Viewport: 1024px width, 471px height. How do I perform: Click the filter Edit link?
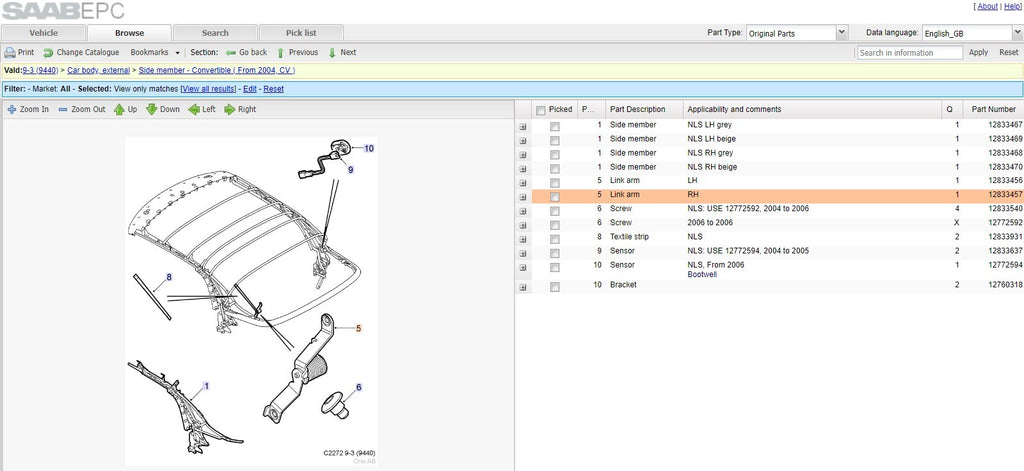(x=249, y=89)
